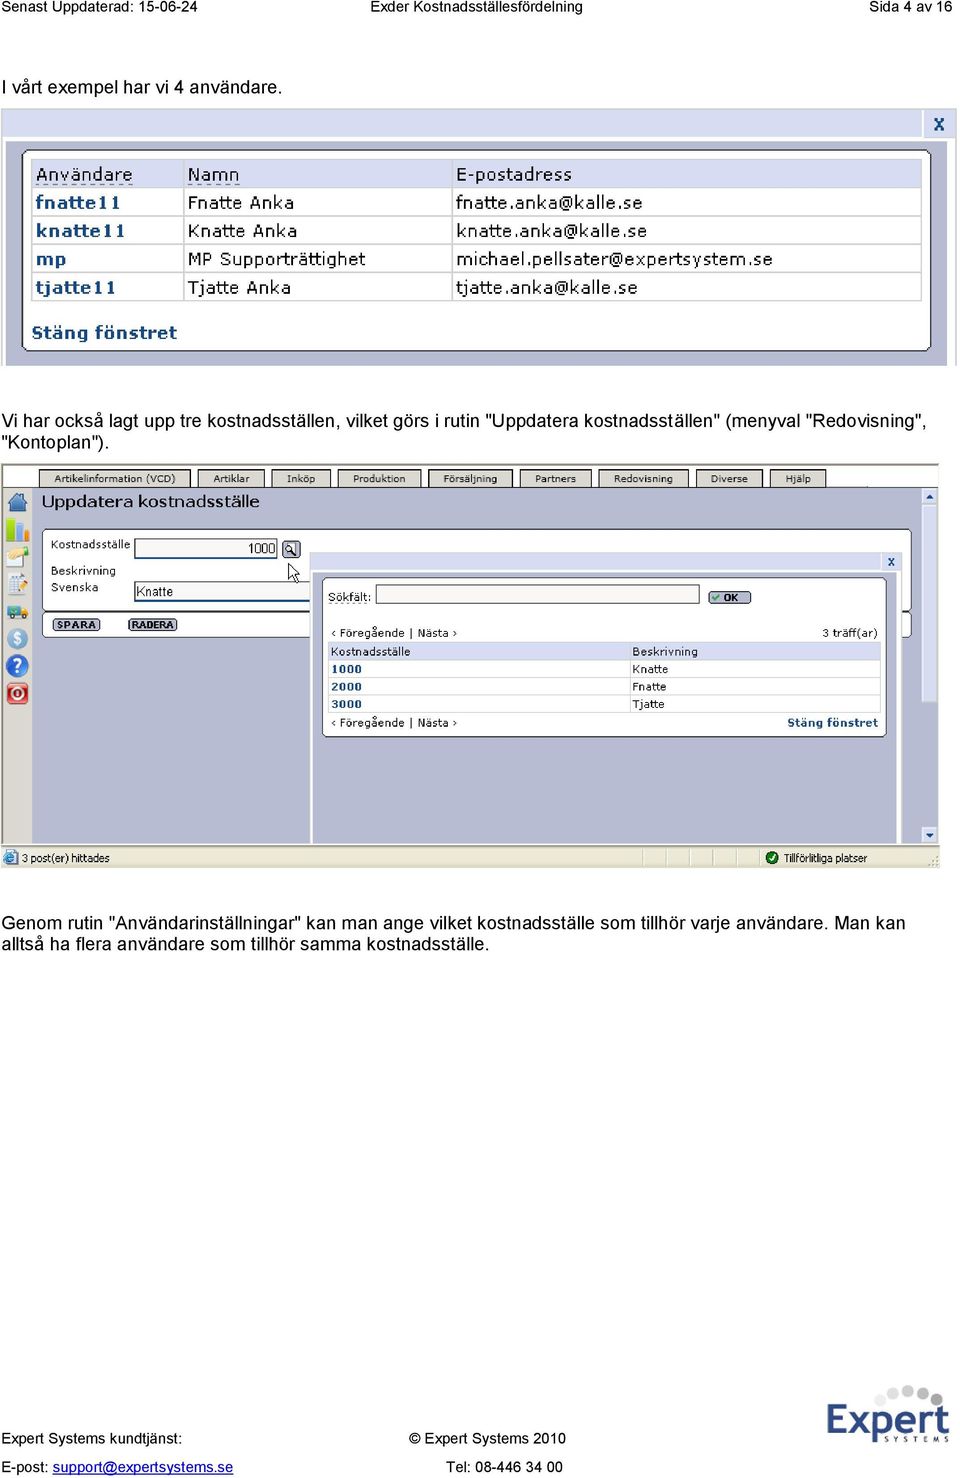Select cost center 1000 in results

(346, 669)
